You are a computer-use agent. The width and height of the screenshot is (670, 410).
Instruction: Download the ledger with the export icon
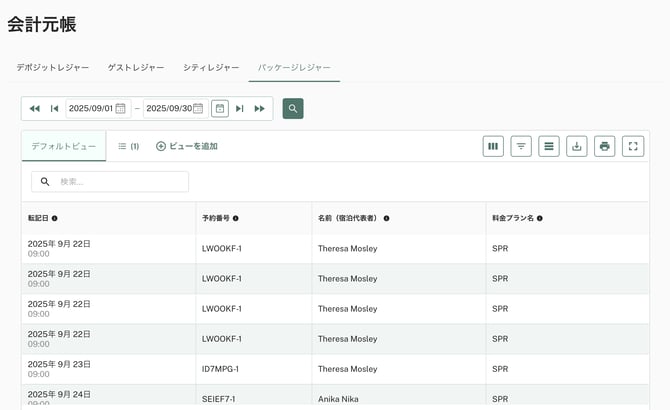point(577,147)
